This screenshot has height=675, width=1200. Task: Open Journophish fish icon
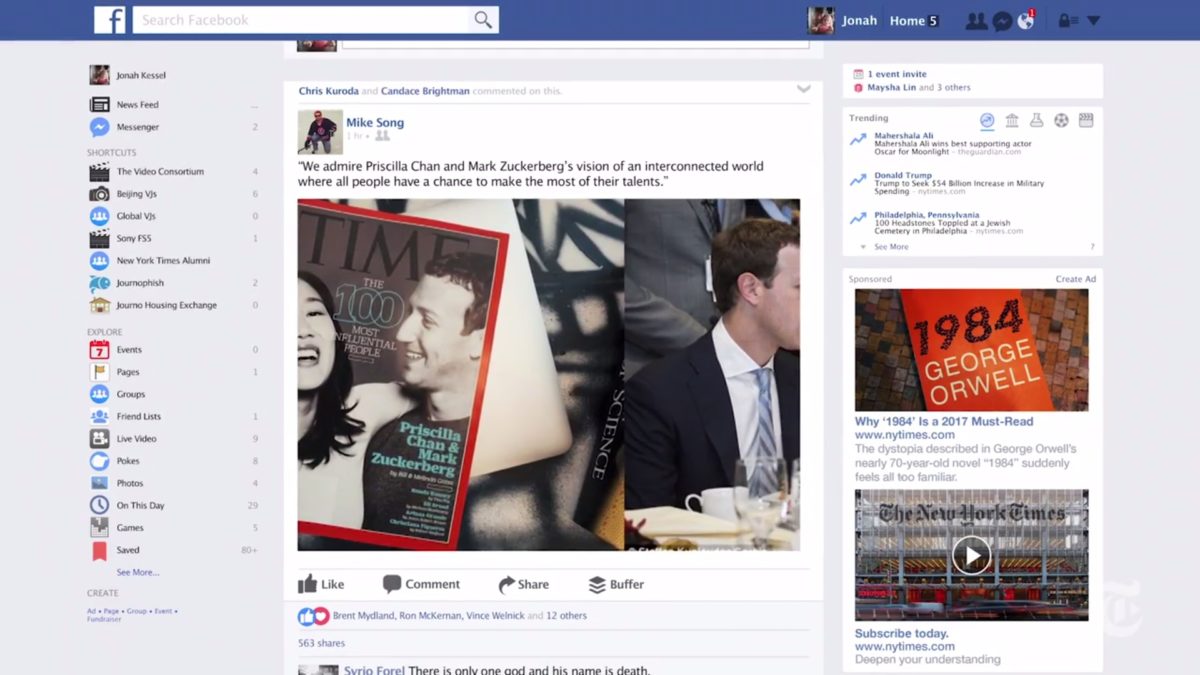pyautogui.click(x=99, y=283)
